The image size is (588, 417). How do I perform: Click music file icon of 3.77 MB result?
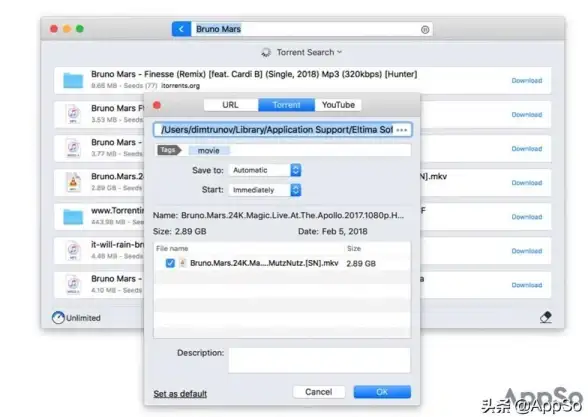pos(73,148)
